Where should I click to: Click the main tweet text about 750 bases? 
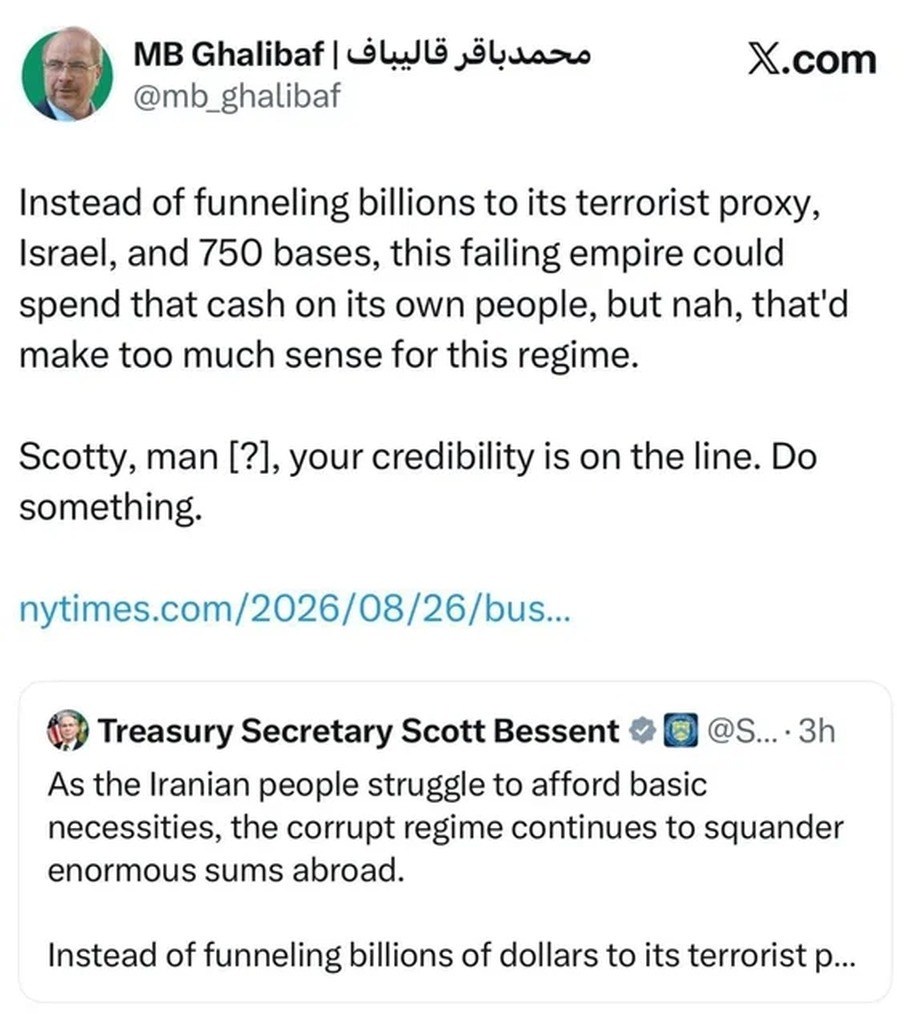click(x=433, y=279)
